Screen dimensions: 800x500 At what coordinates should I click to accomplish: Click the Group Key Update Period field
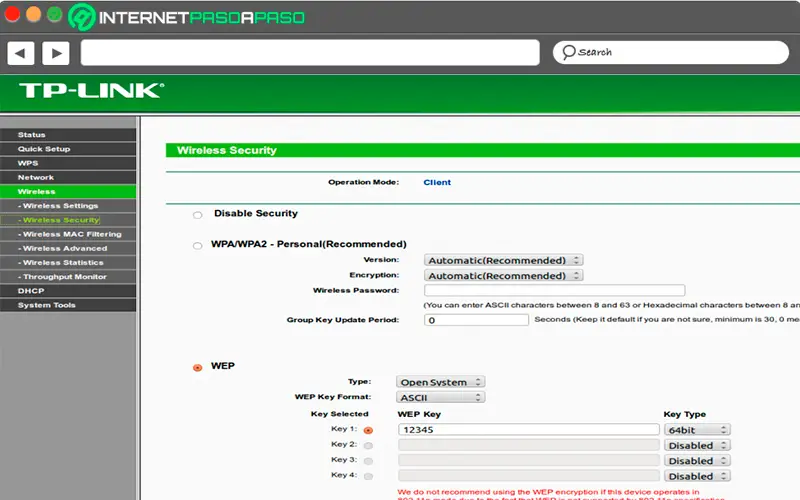[x=476, y=320]
